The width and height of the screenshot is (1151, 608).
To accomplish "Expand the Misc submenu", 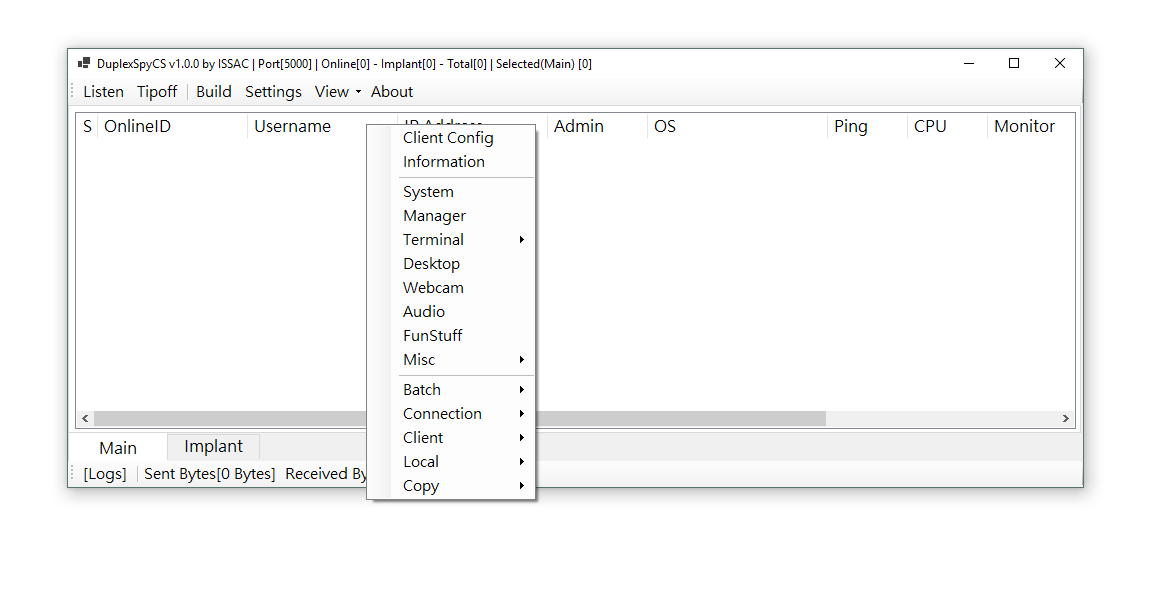I will [418, 359].
